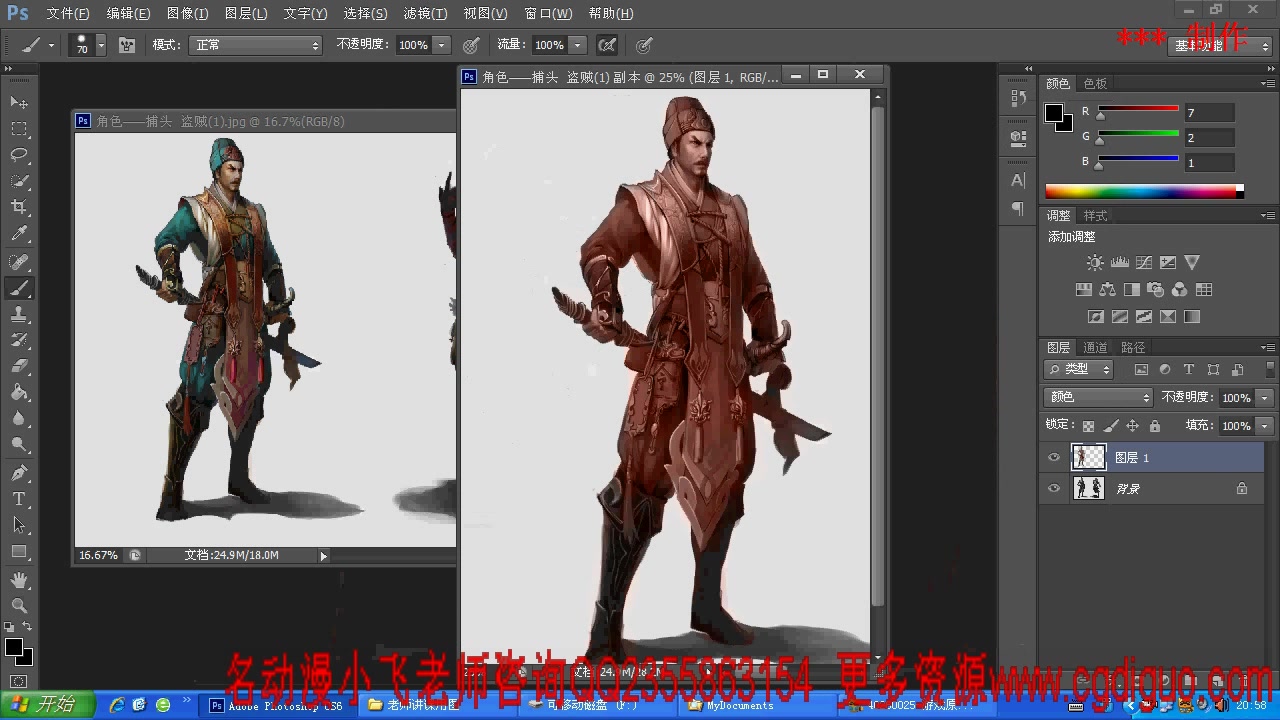Open brush preset picker arrow
Viewport: 1280px width, 720px height.
coord(101,45)
